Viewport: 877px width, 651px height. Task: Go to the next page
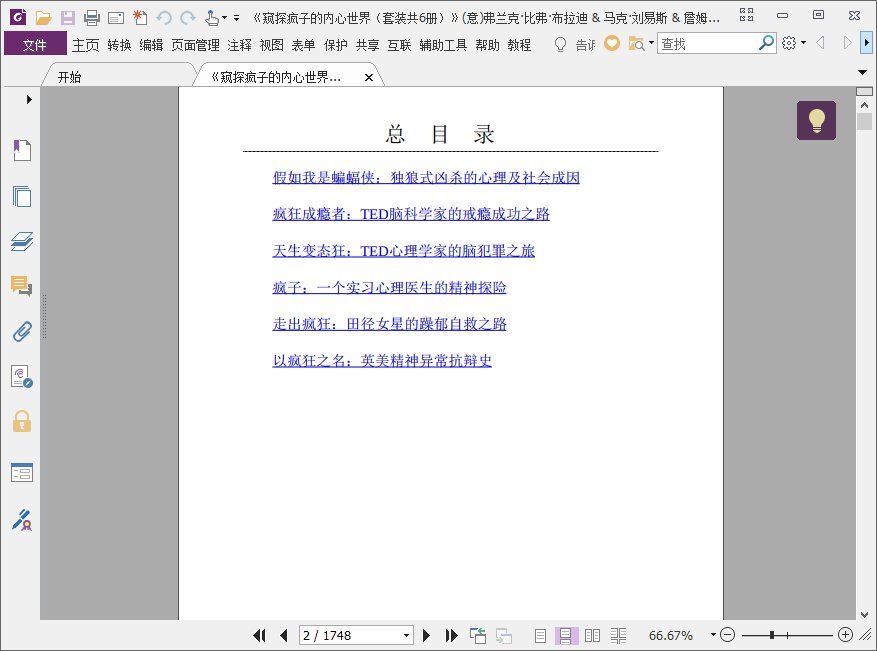(x=426, y=635)
